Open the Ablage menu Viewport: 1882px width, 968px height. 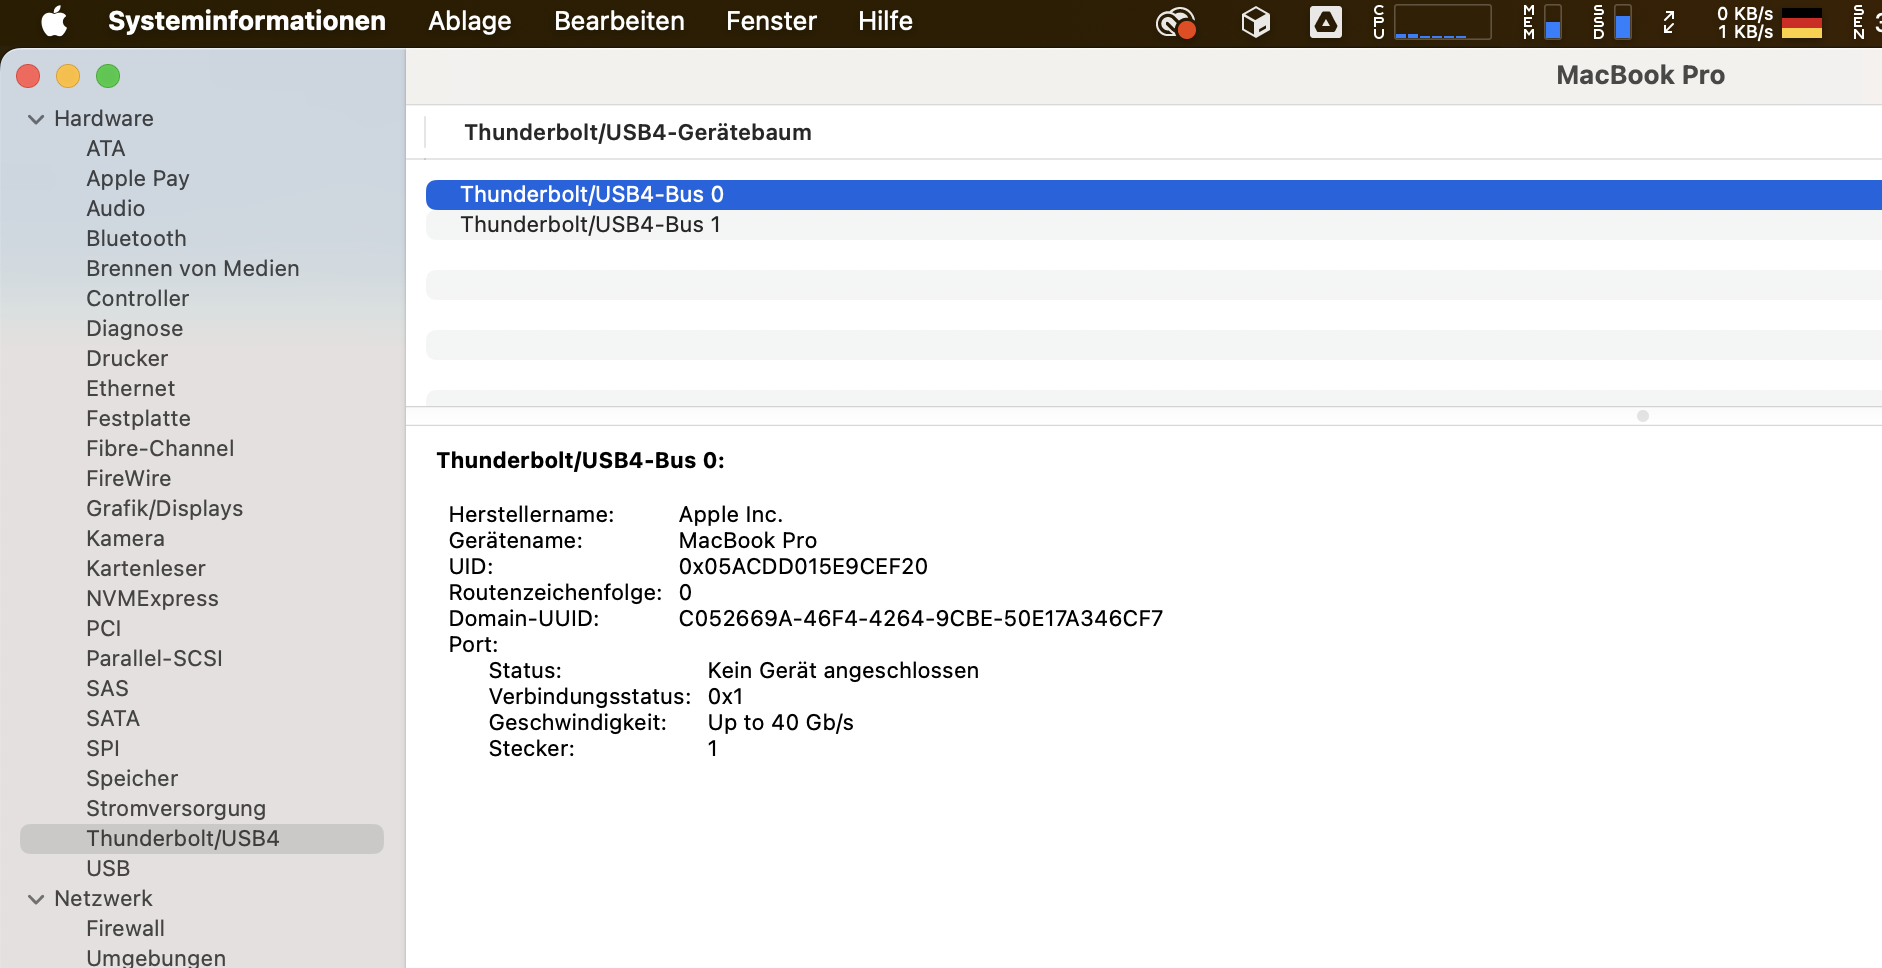pos(470,21)
